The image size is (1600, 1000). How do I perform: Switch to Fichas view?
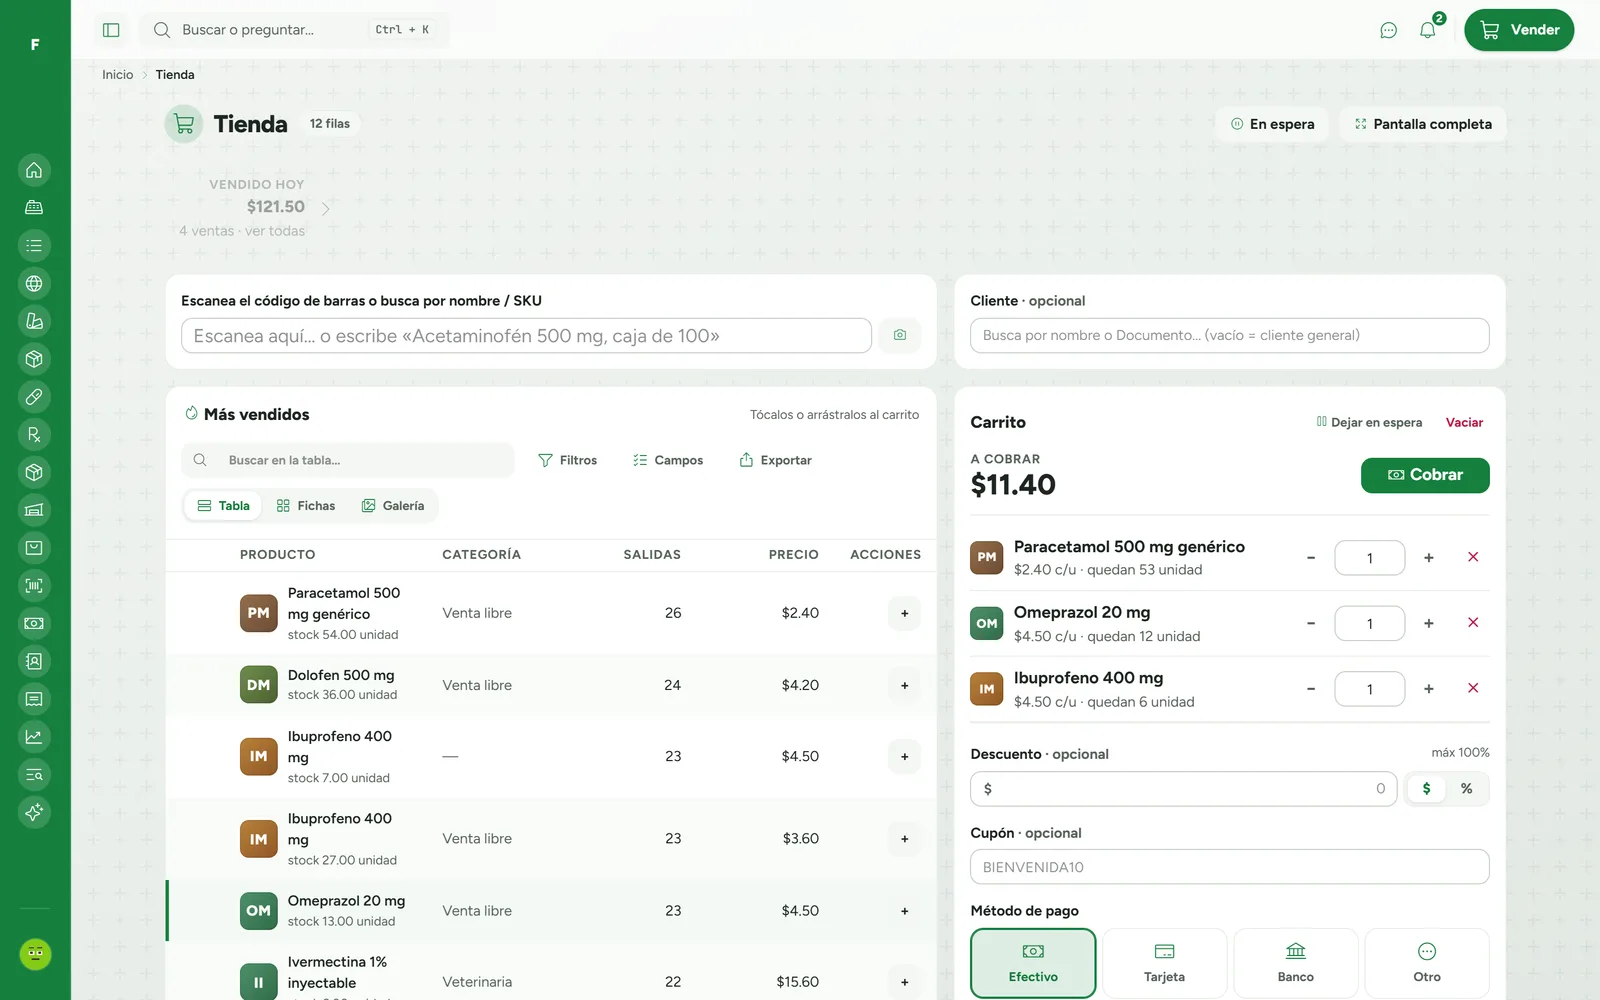306,506
